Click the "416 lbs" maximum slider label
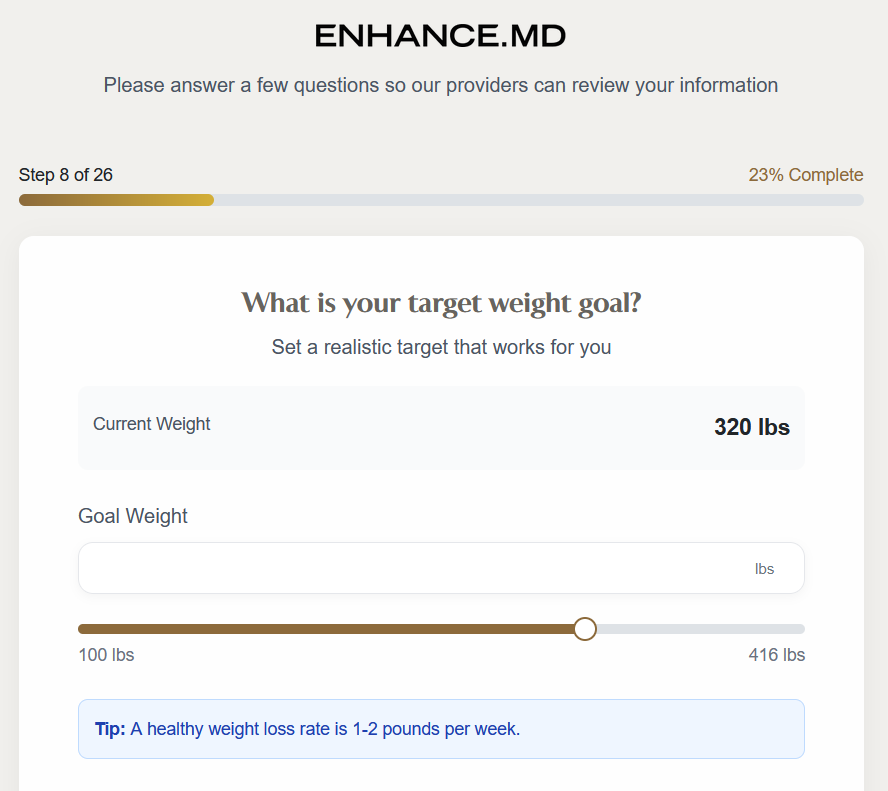Image resolution: width=888 pixels, height=791 pixels. (776, 655)
